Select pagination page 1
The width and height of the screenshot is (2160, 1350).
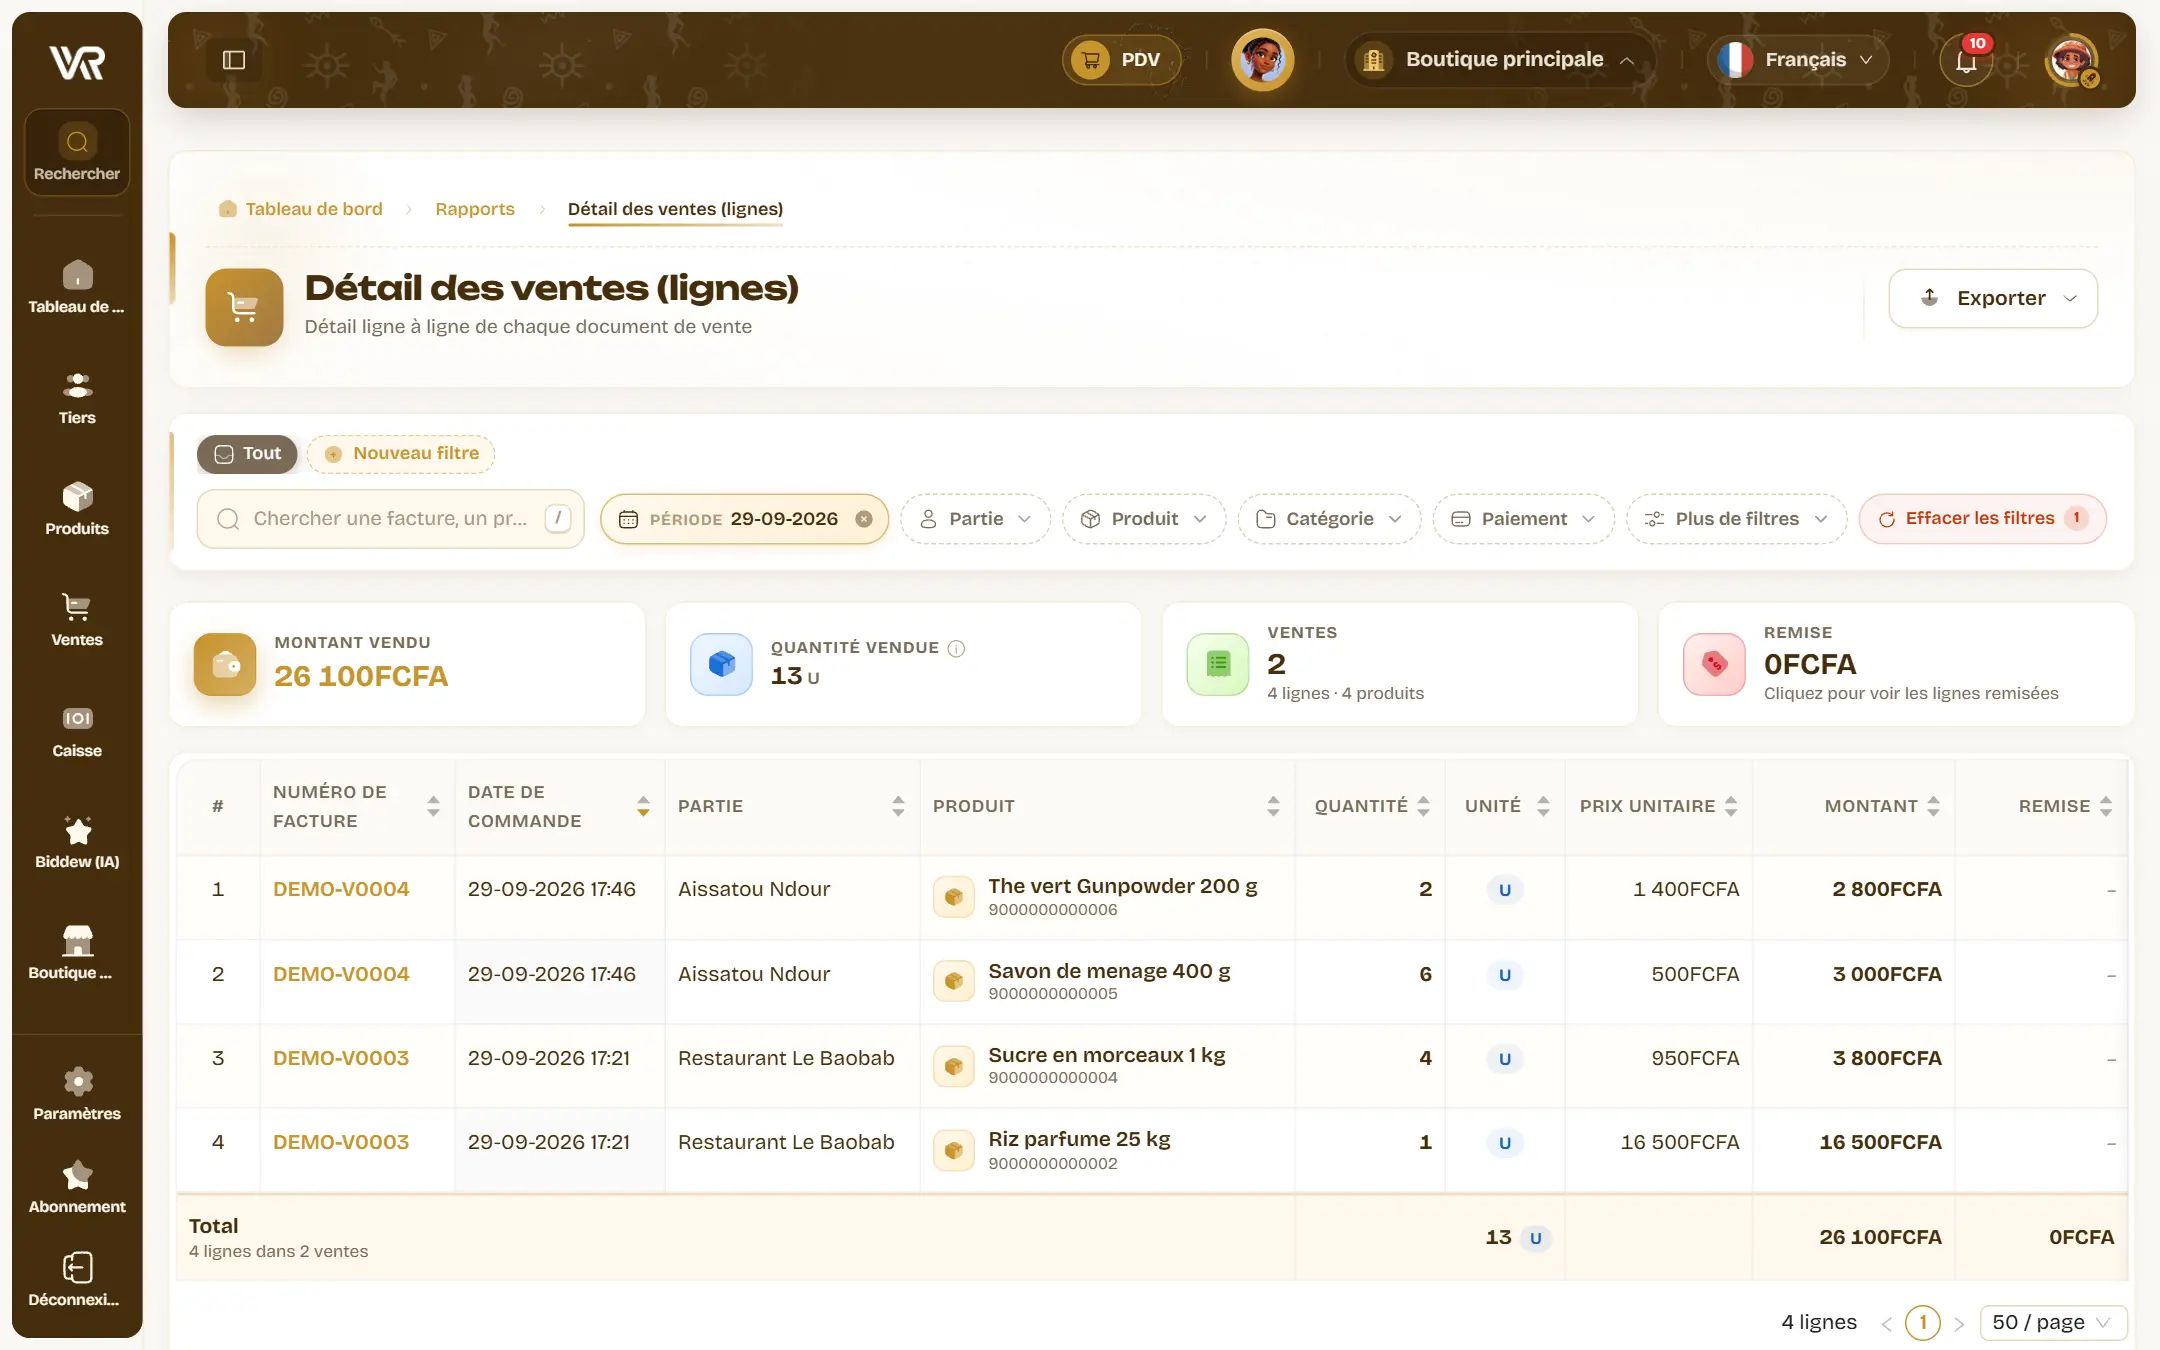tap(1922, 1323)
